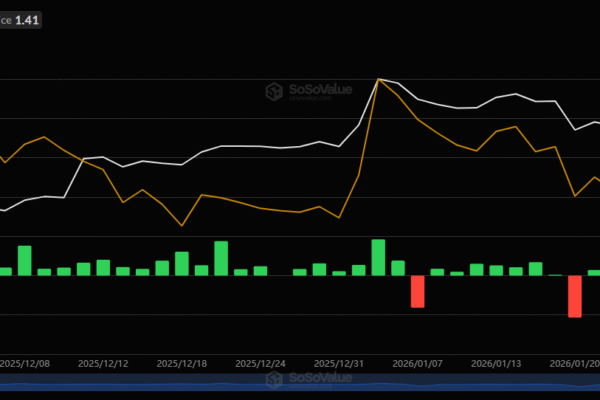
Task: Click the 2025/12/31 date label
Action: click(339, 365)
